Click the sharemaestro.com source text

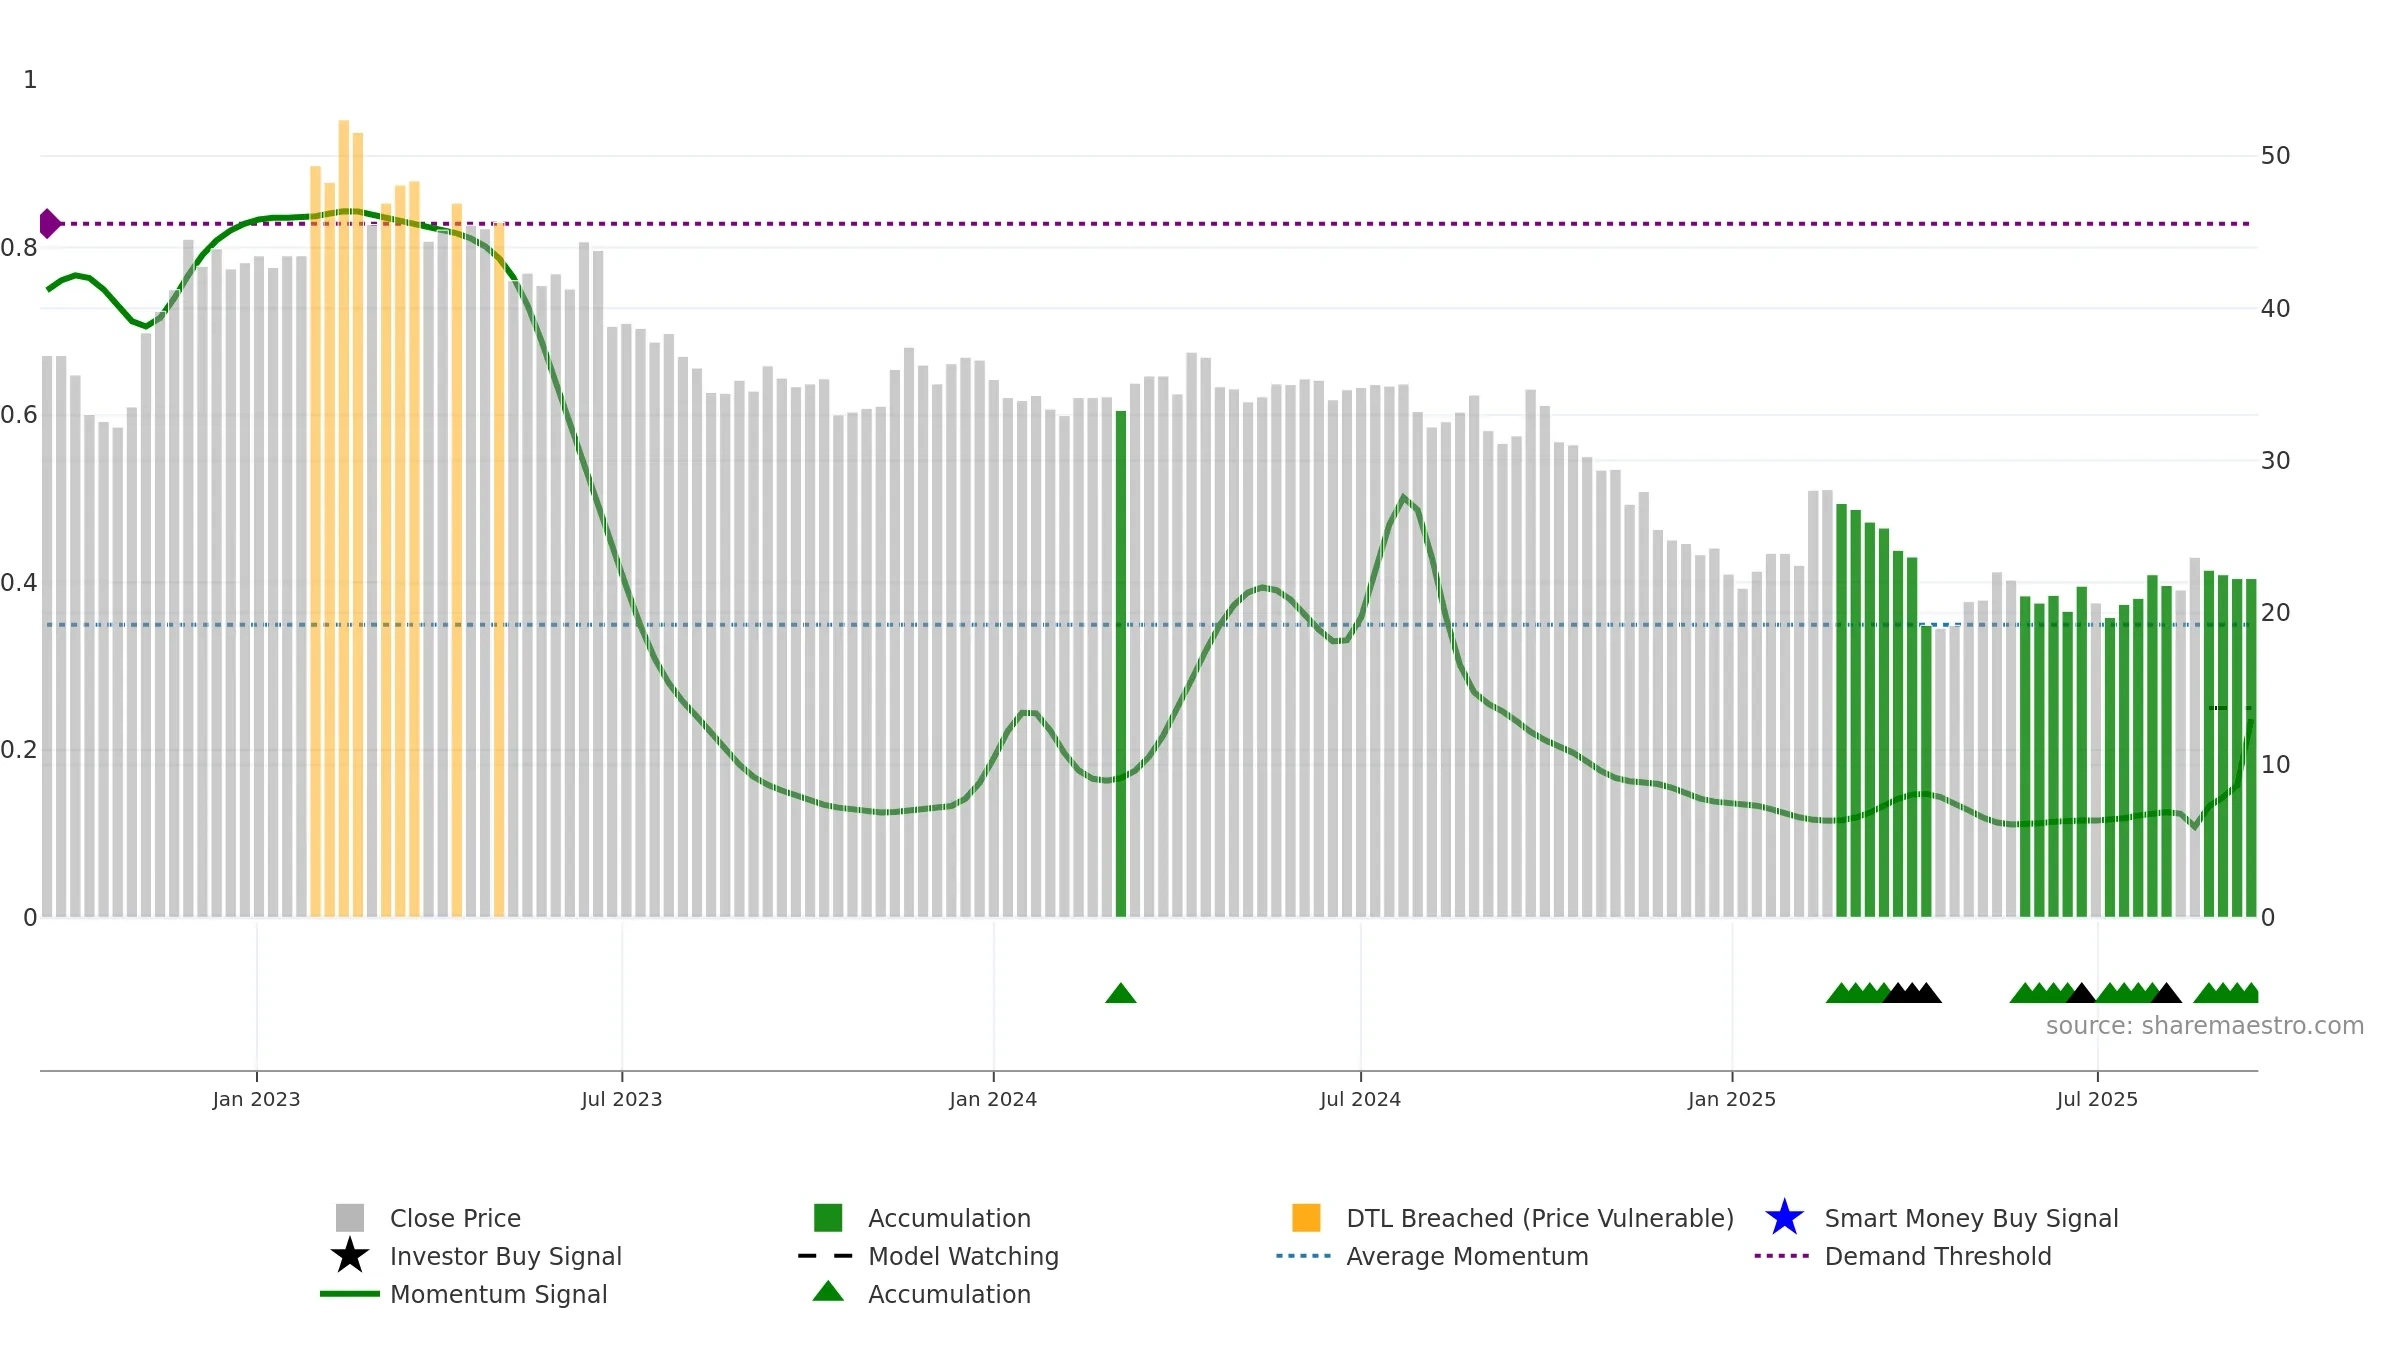pyautogui.click(x=2205, y=1026)
